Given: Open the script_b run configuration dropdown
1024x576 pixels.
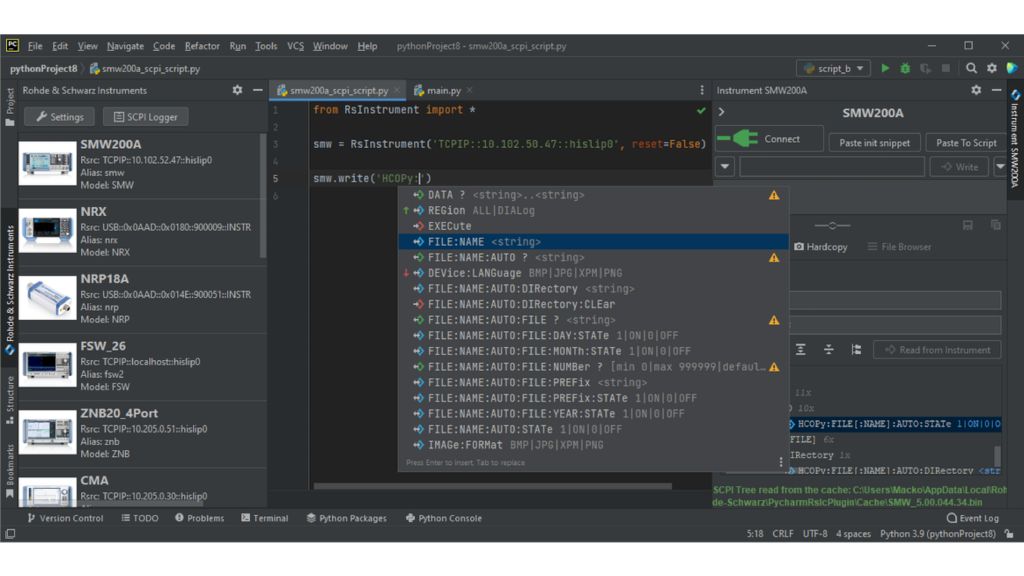Looking at the screenshot, I should point(833,69).
